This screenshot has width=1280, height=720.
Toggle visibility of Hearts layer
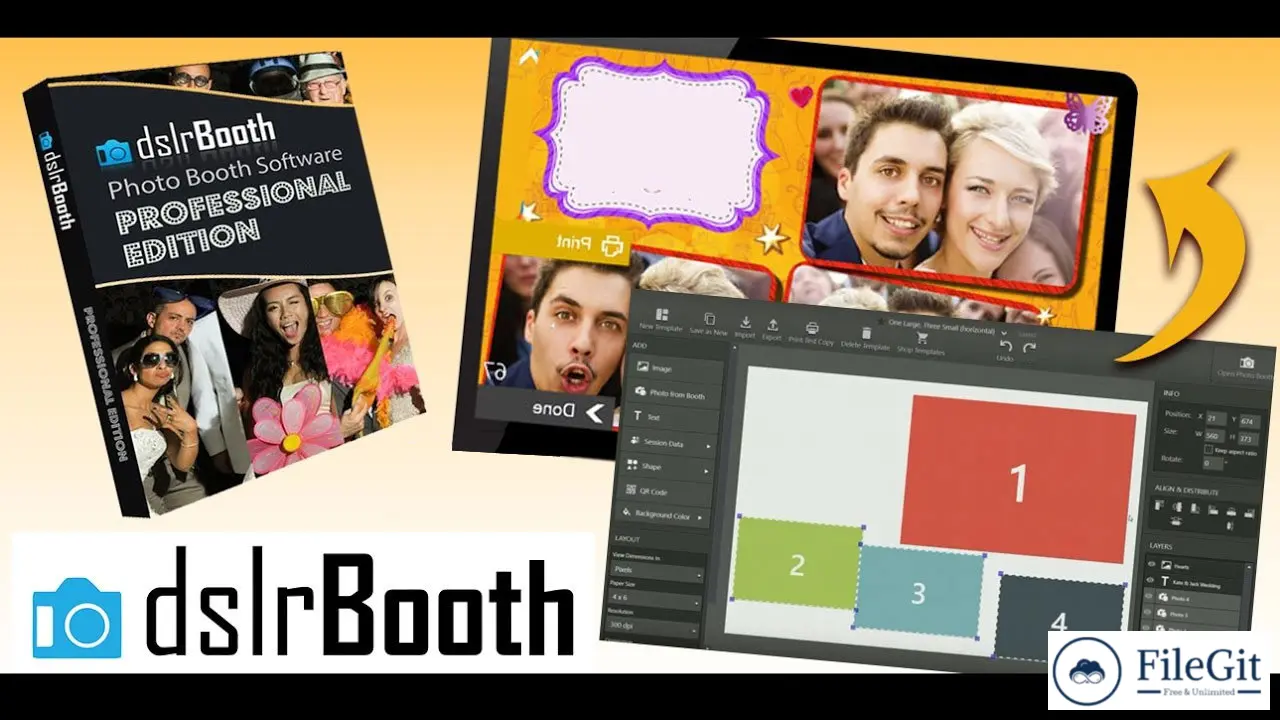(x=1151, y=564)
